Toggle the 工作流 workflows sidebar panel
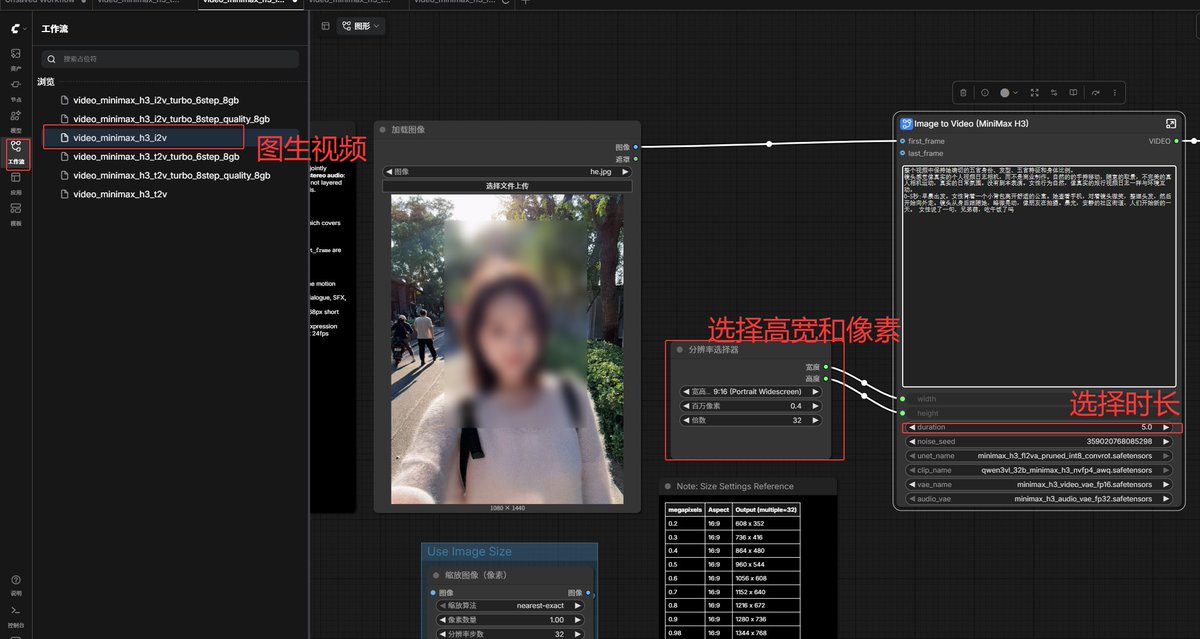The image size is (1200, 639). 15,153
